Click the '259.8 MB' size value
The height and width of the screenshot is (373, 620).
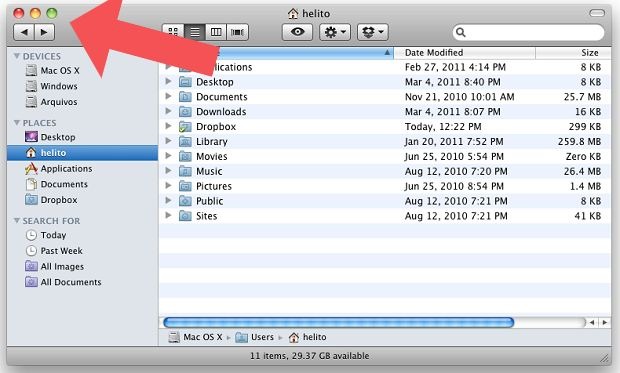tap(579, 142)
